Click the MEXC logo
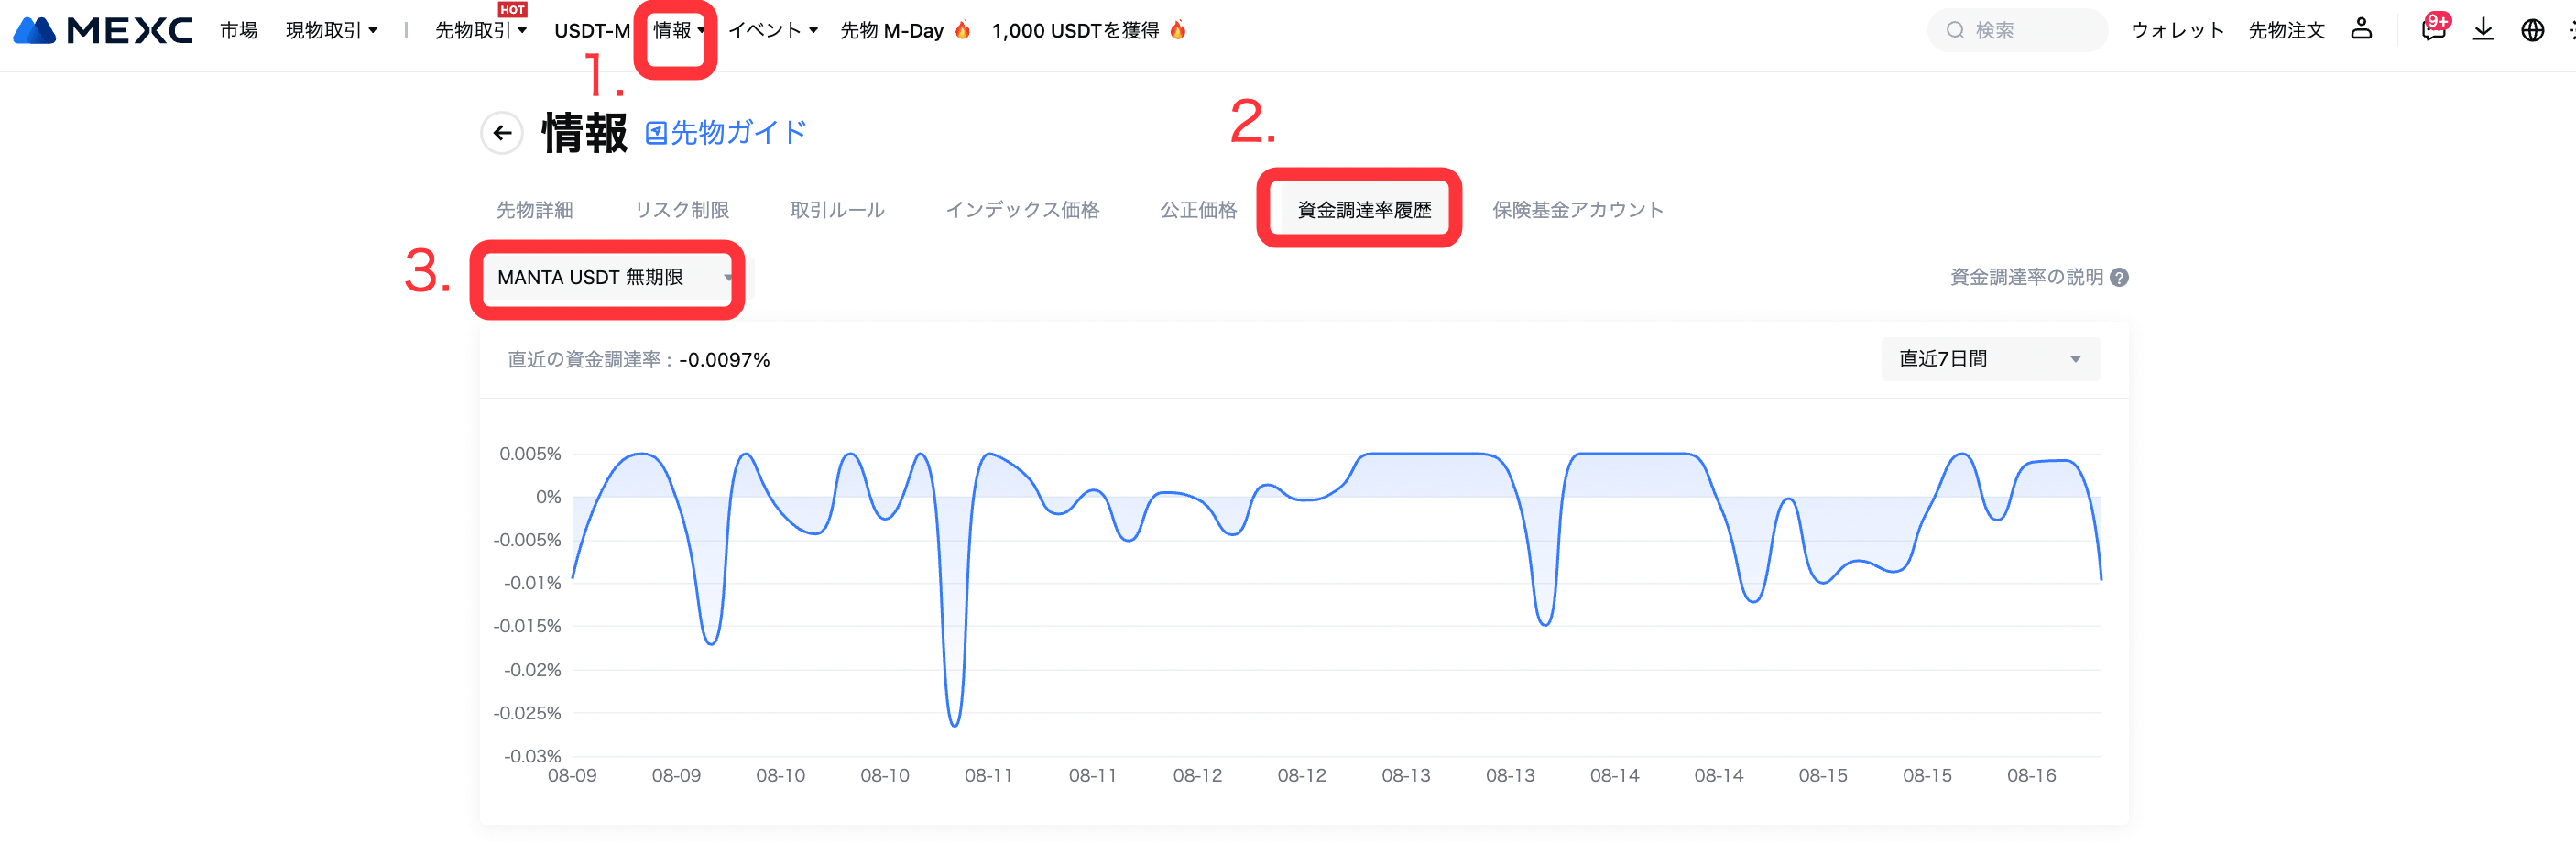 click(x=103, y=31)
